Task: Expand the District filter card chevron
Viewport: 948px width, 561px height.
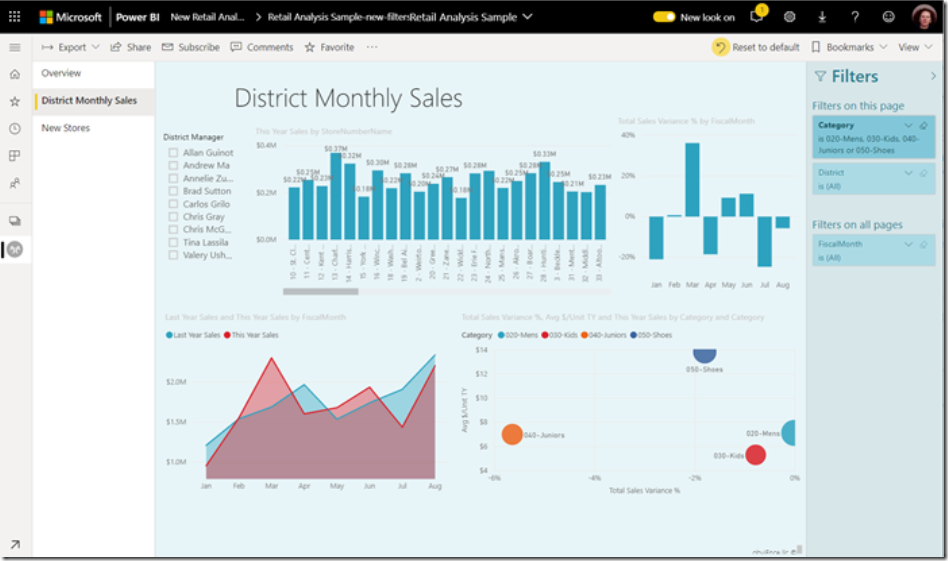Action: (x=908, y=173)
